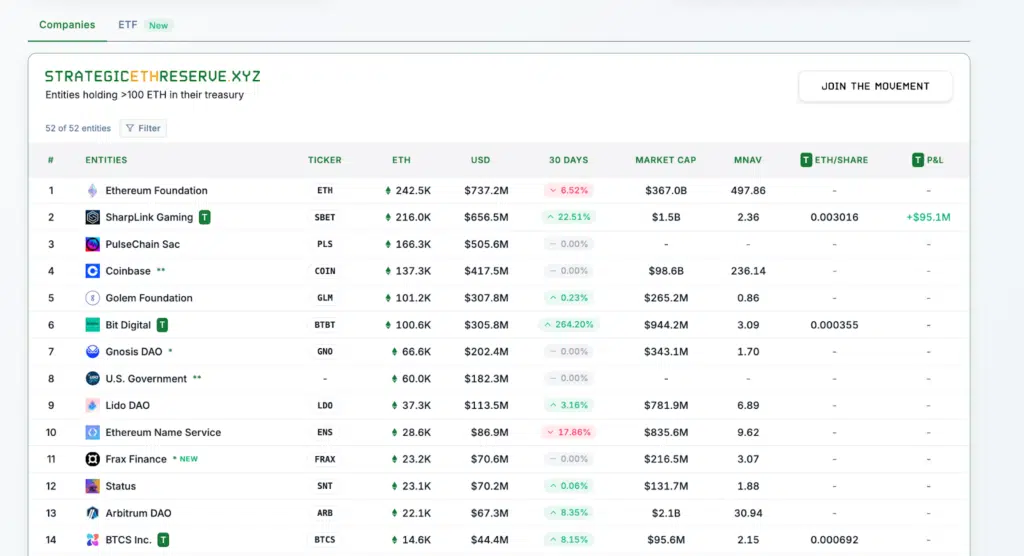Click the Arbitrum DAO logo icon

pyautogui.click(x=93, y=513)
